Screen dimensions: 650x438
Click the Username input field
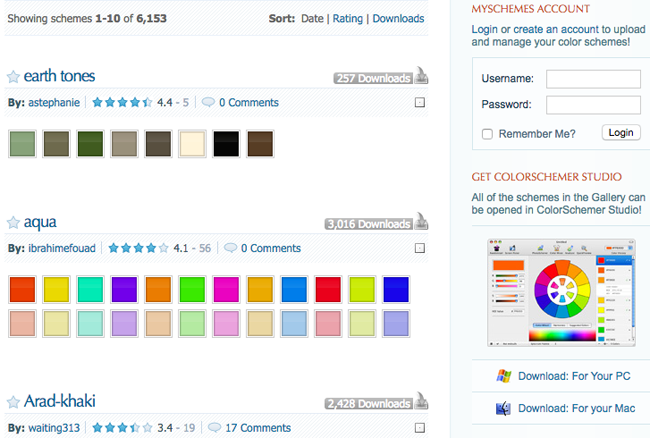[x=593, y=79]
